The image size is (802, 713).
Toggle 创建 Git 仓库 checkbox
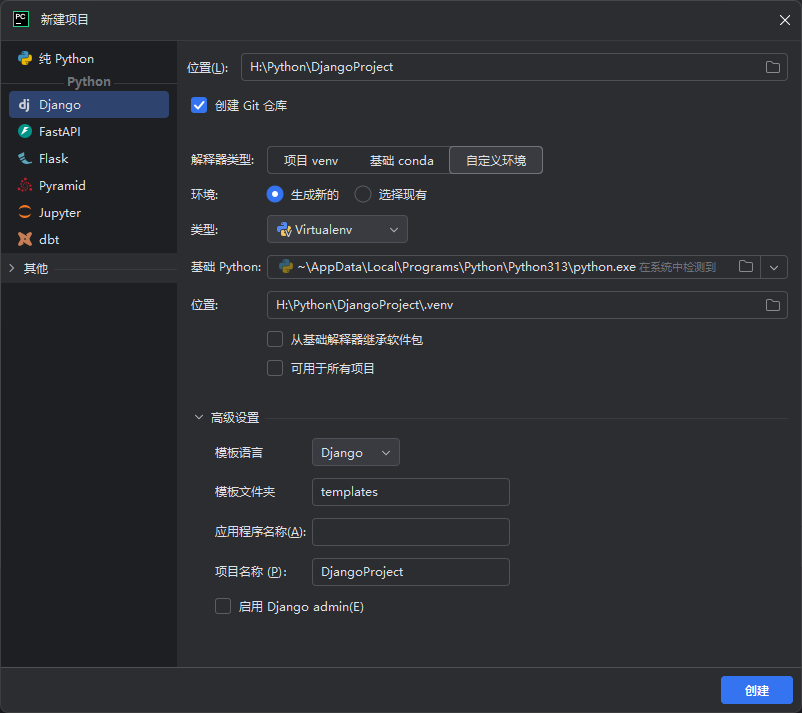click(199, 105)
